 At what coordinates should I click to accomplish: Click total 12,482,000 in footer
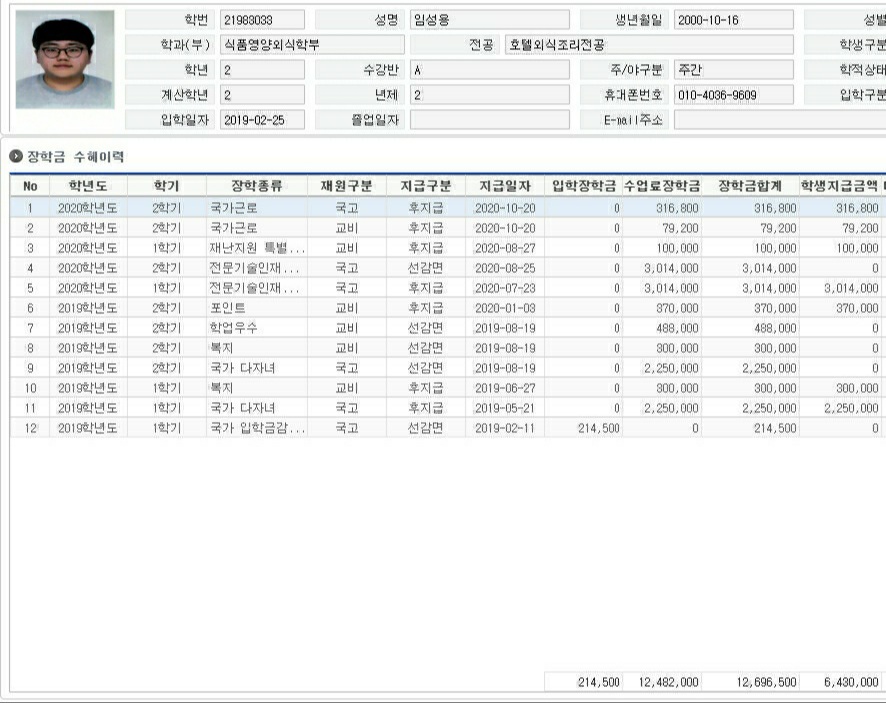pos(662,682)
